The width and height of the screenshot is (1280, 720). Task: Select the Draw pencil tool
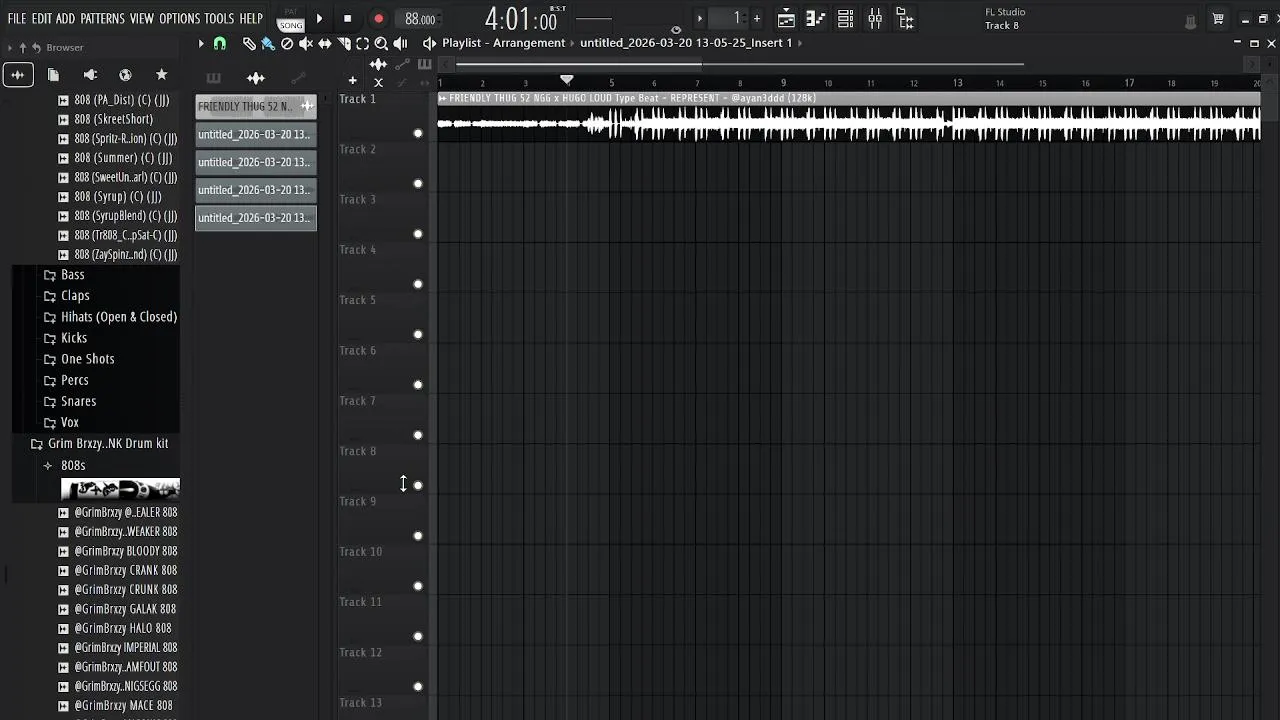click(249, 43)
